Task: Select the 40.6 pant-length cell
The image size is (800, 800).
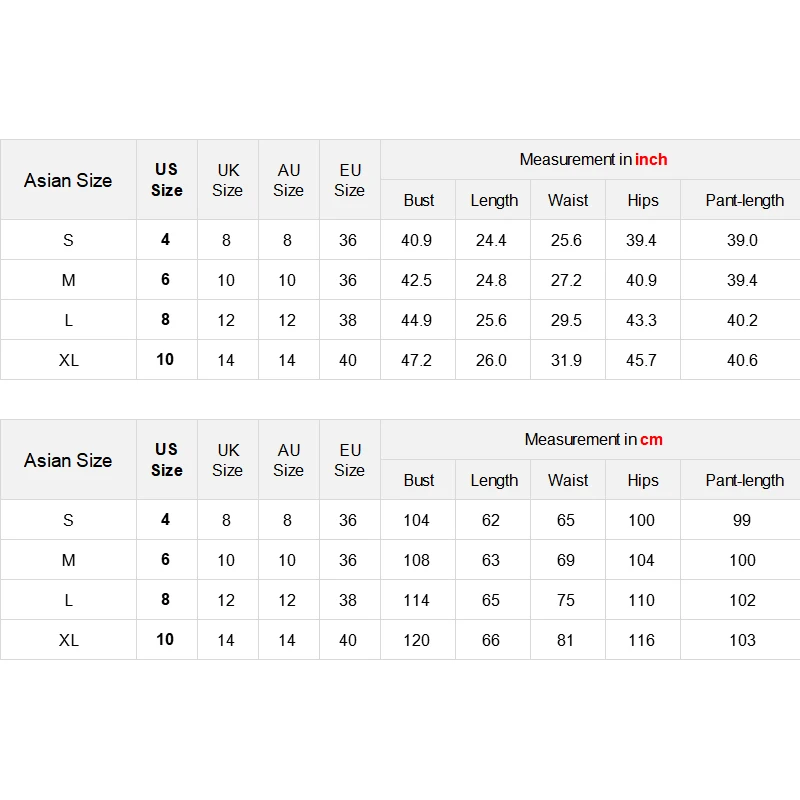Action: [742, 360]
